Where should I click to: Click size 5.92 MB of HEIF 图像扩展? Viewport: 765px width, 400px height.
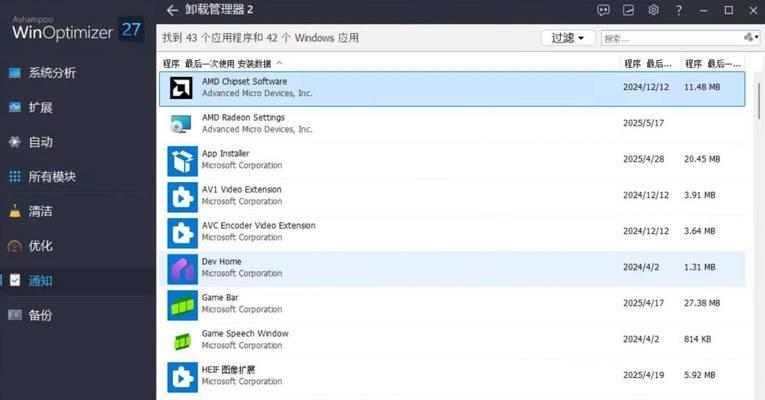699,376
